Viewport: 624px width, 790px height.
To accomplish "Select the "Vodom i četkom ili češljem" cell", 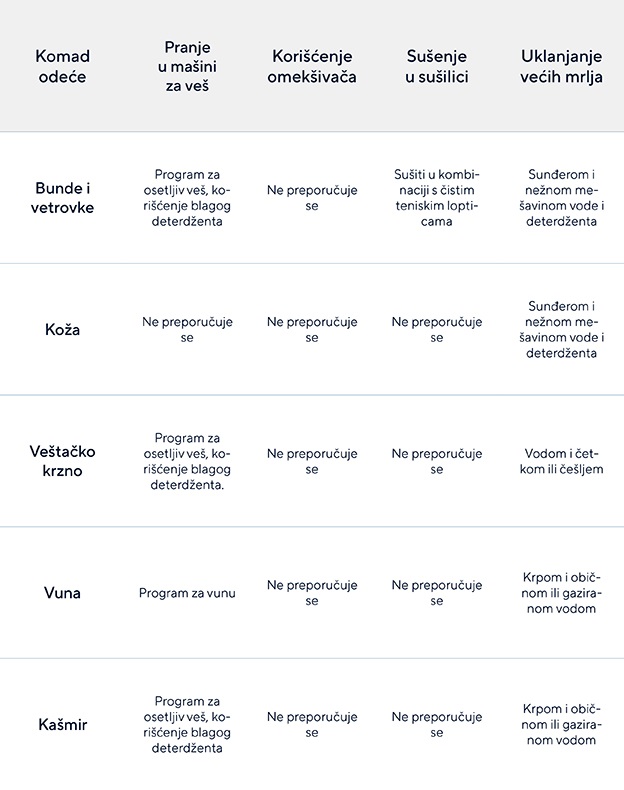I will tap(561, 461).
